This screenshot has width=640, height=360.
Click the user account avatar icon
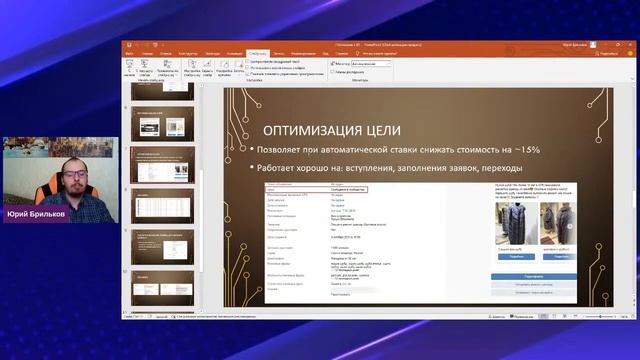(593, 44)
